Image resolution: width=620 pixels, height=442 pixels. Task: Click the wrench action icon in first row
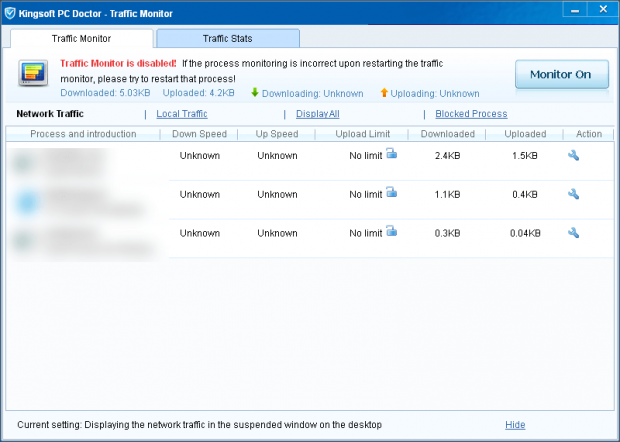click(573, 155)
